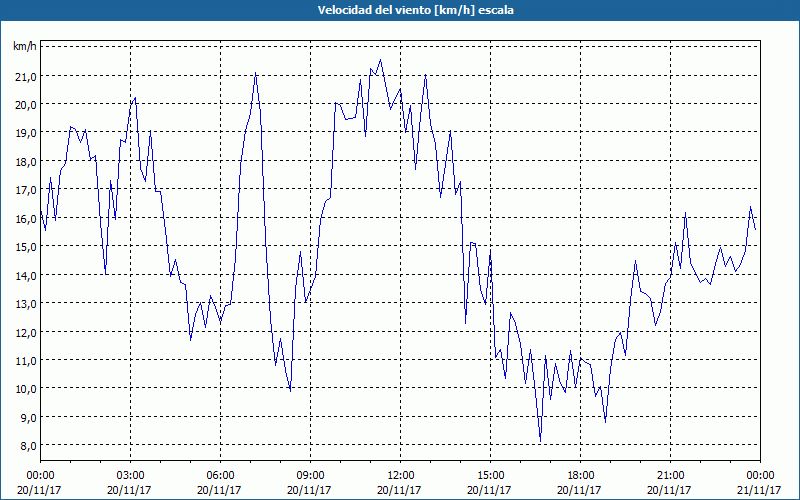
Task: Click the wind speed peak near 11:20
Action: [x=380, y=60]
